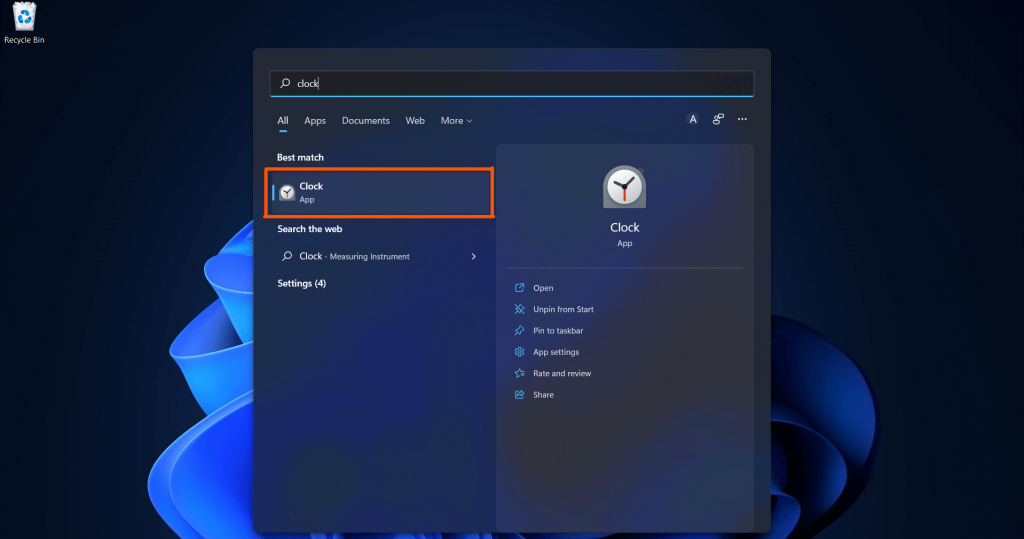Click inside the search box containing clock
Screen dimensions: 1024x539
pyautogui.click(x=511, y=84)
